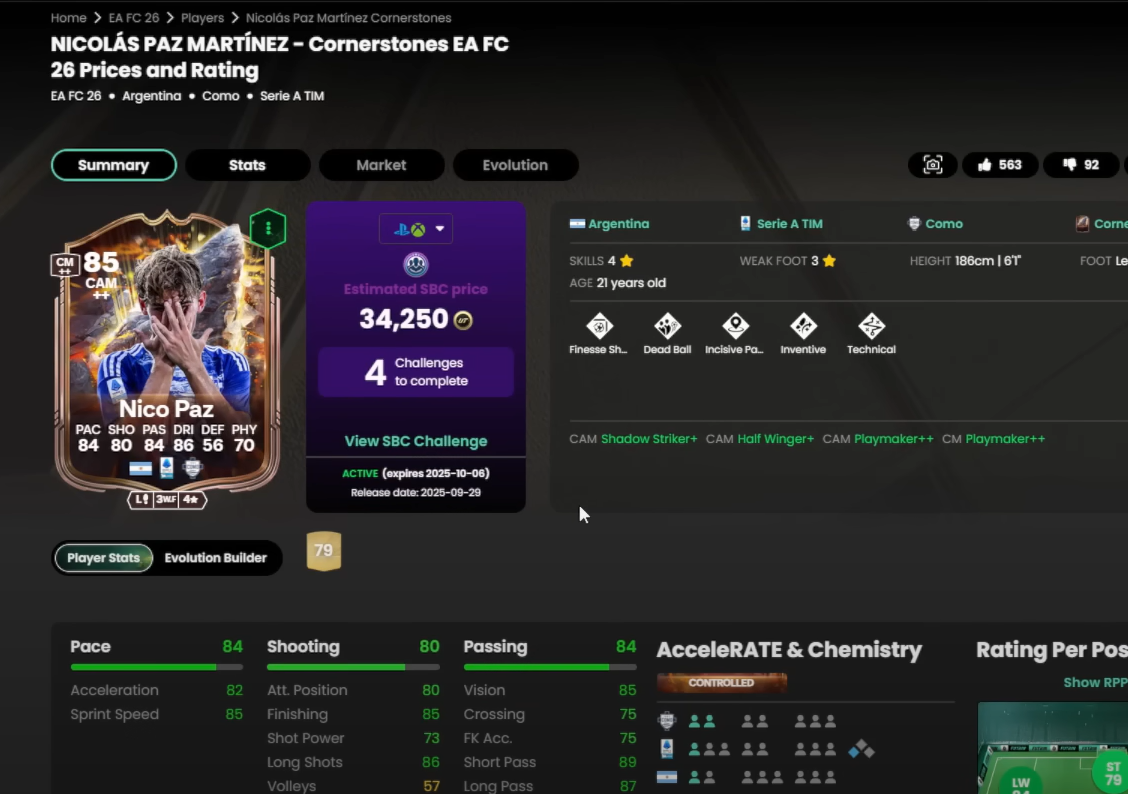Like the card with thumbs up 563
The width and height of the screenshot is (1128, 794).
tap(1000, 165)
